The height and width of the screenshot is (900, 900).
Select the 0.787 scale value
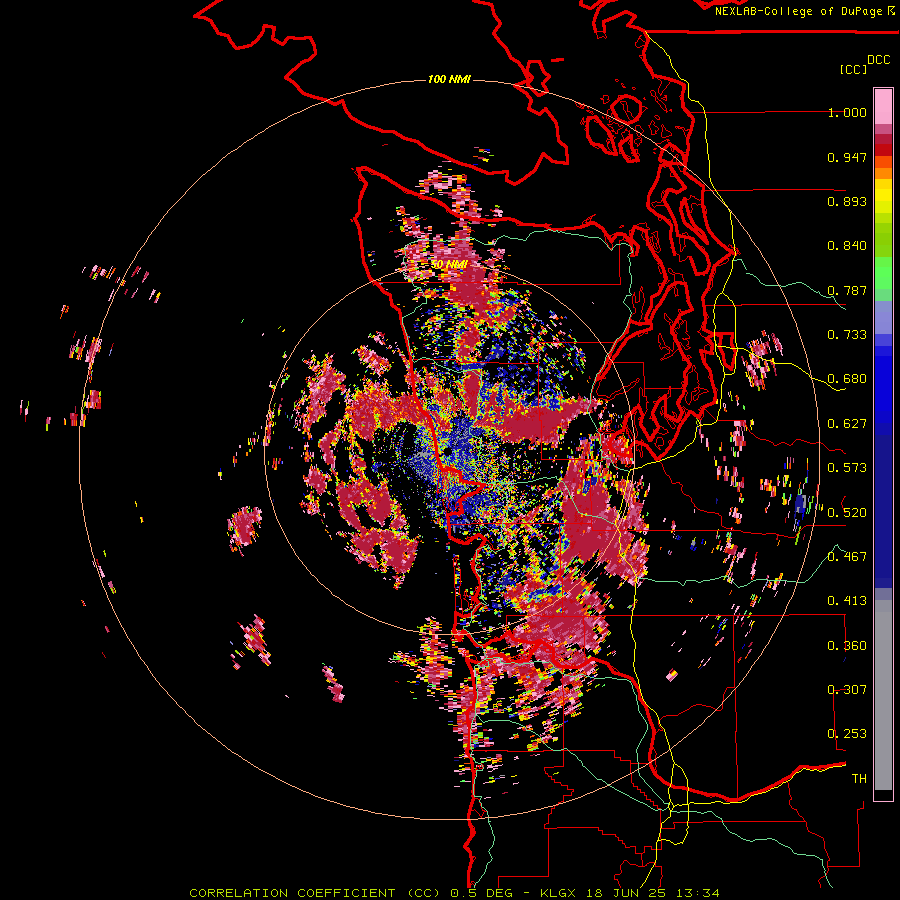(847, 290)
